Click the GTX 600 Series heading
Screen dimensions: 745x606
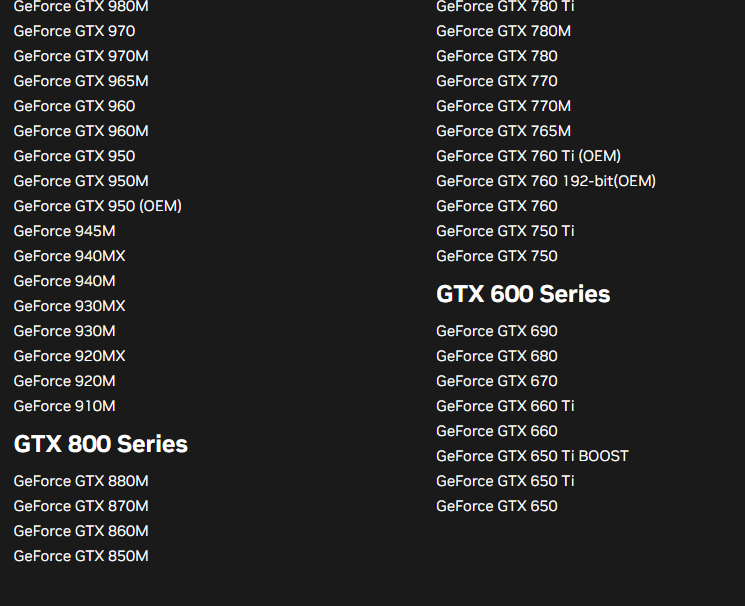click(523, 294)
